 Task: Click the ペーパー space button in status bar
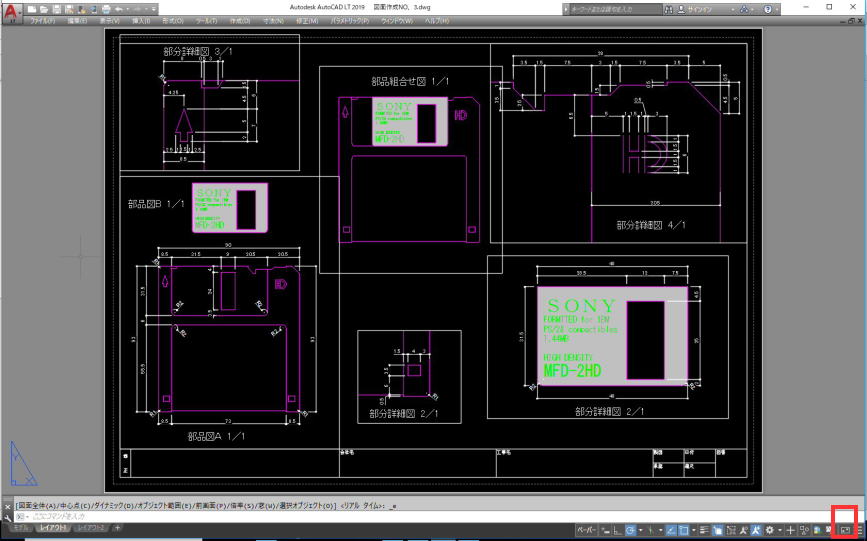coord(587,530)
